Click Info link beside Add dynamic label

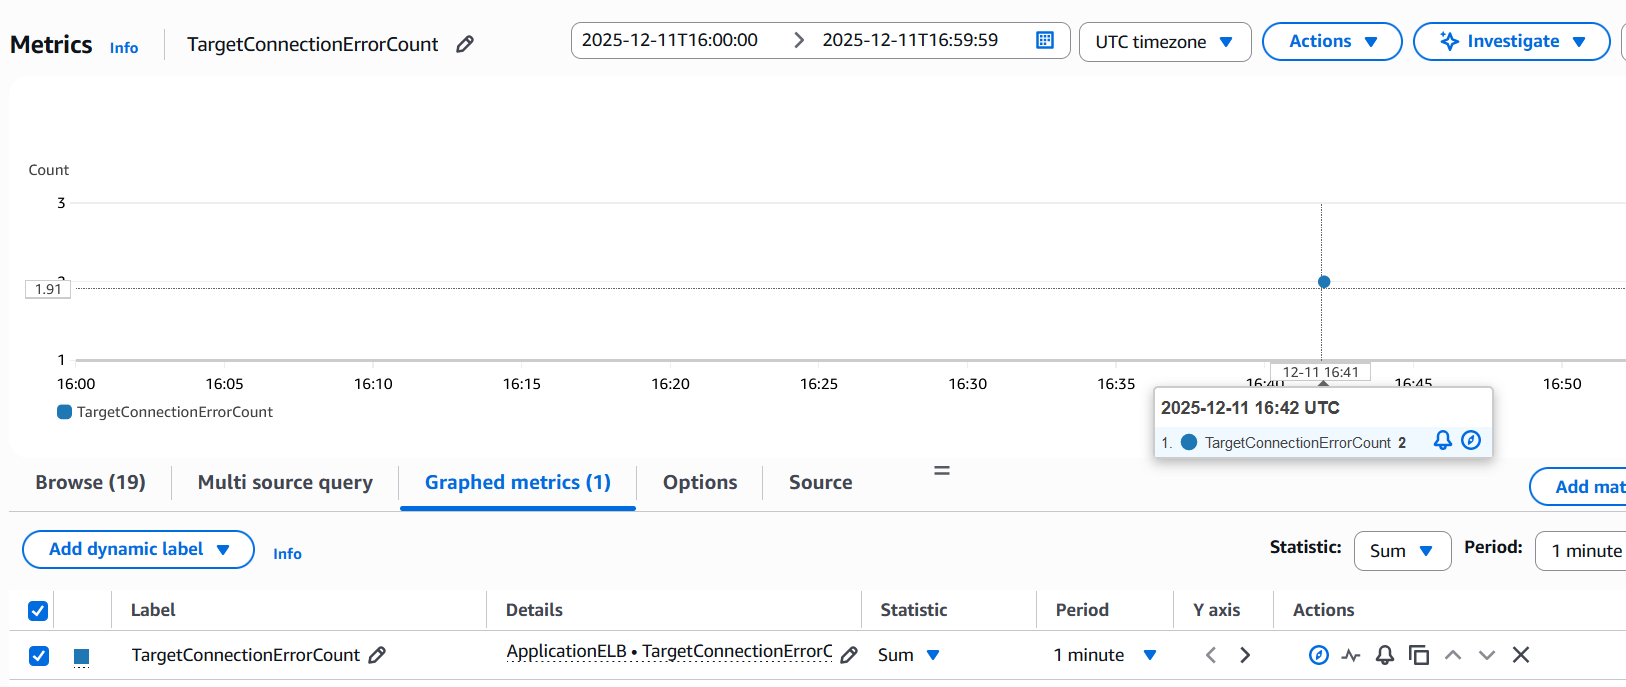pos(287,553)
